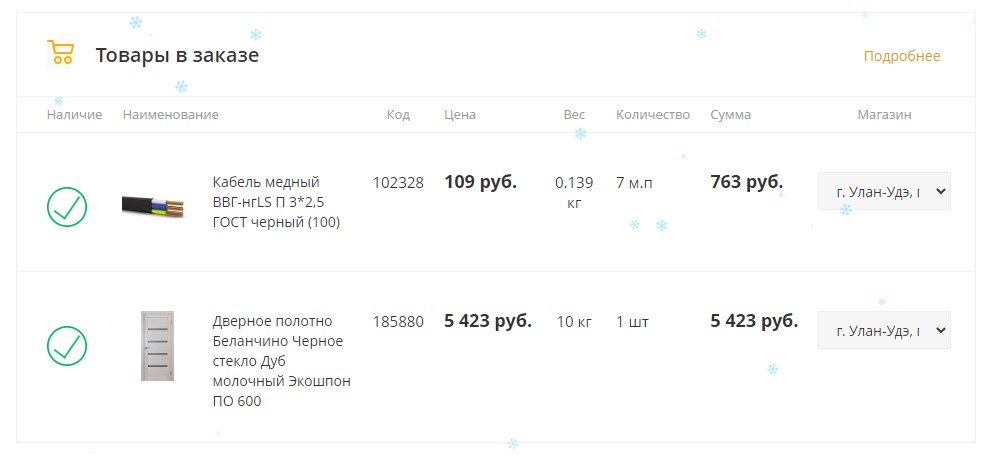Open the copper cable product thumbnail
Image resolution: width=989 pixels, height=455 pixels.
[x=153, y=207]
